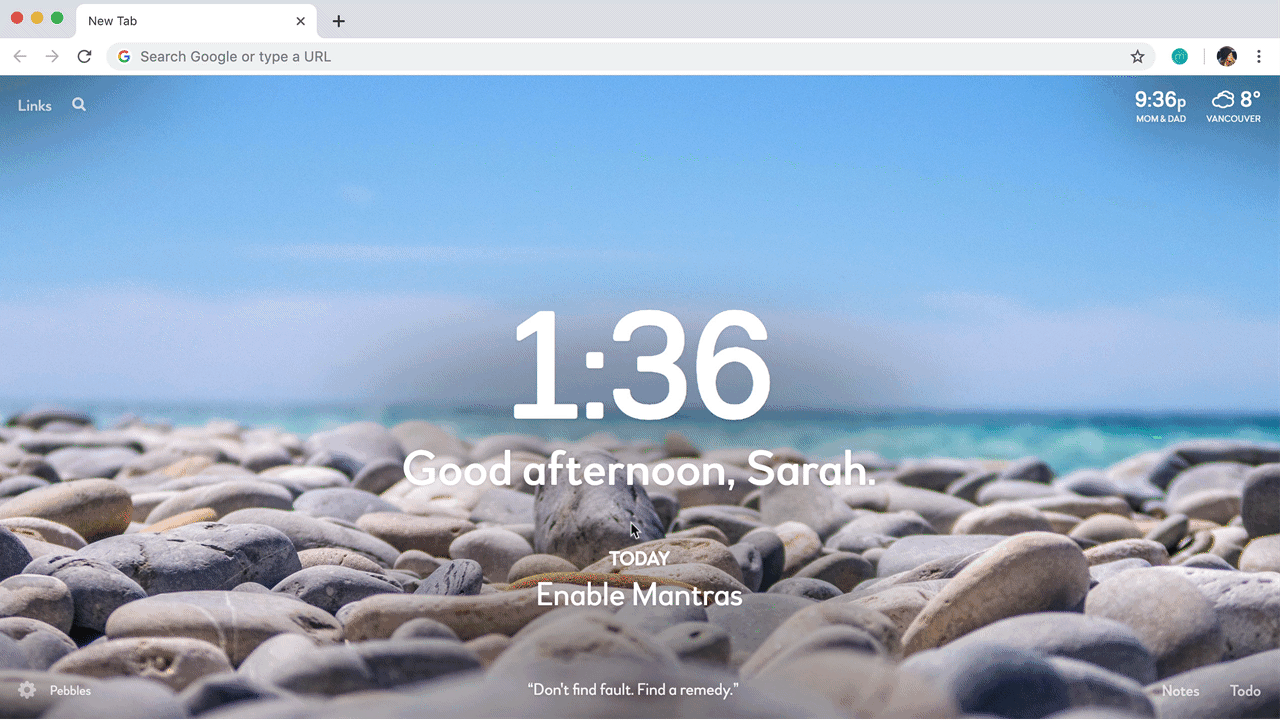Click the Mom & Dad world clock

pos(1161,106)
